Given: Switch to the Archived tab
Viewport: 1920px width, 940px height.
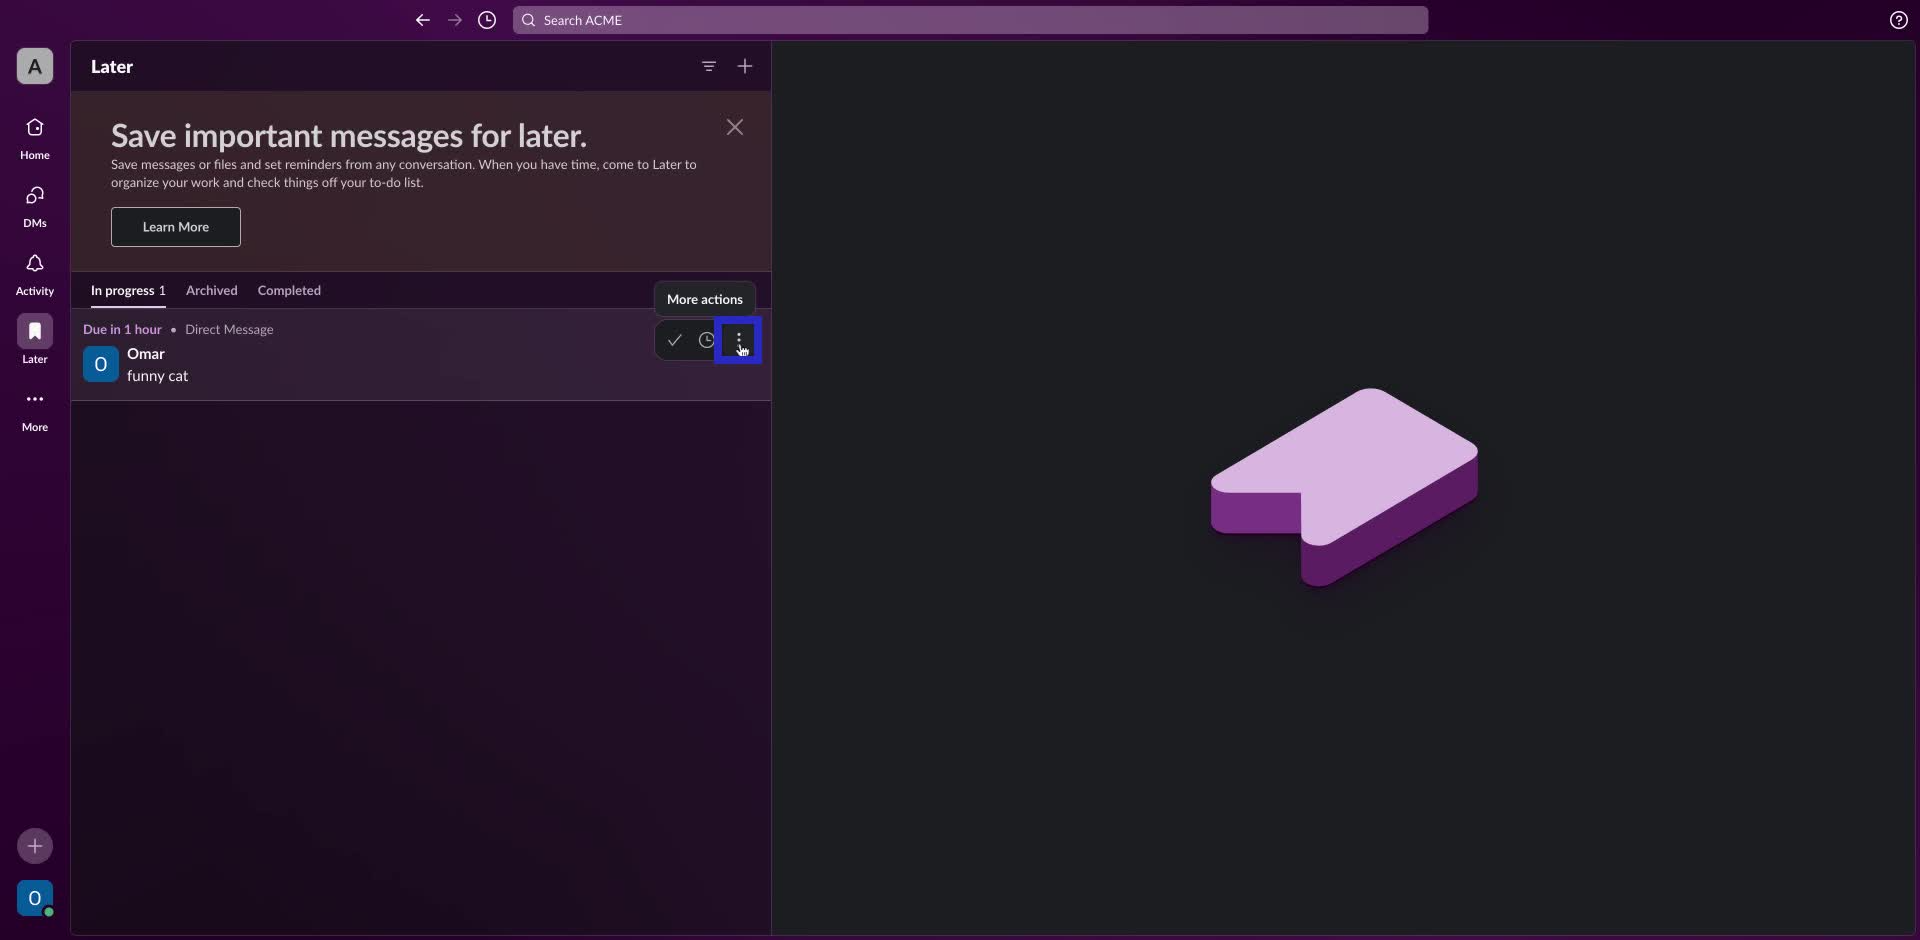Looking at the screenshot, I should [x=212, y=291].
